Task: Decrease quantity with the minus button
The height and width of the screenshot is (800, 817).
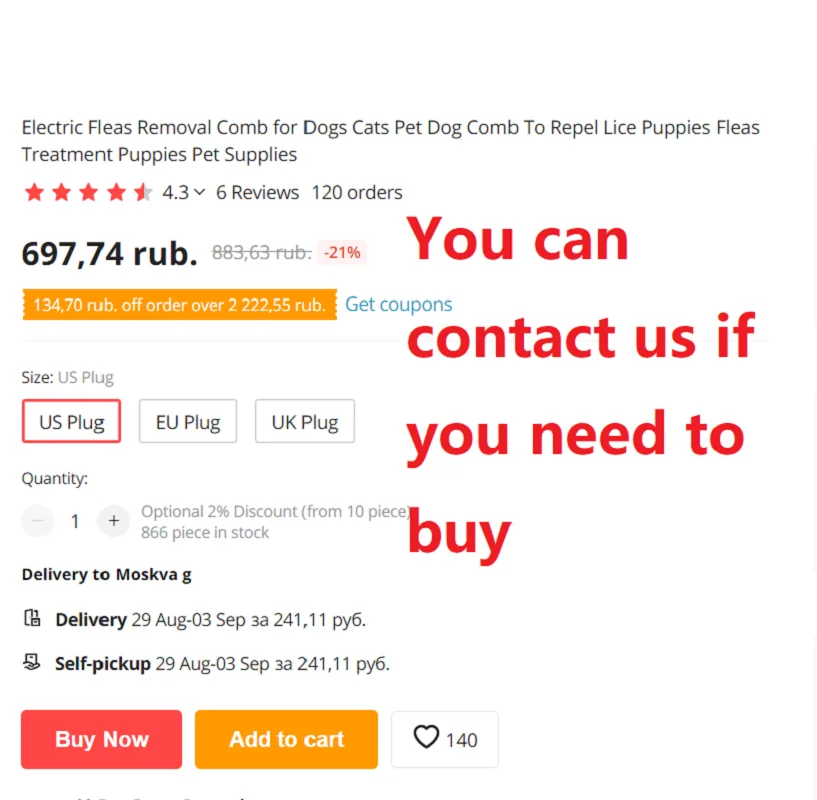Action: point(38,520)
